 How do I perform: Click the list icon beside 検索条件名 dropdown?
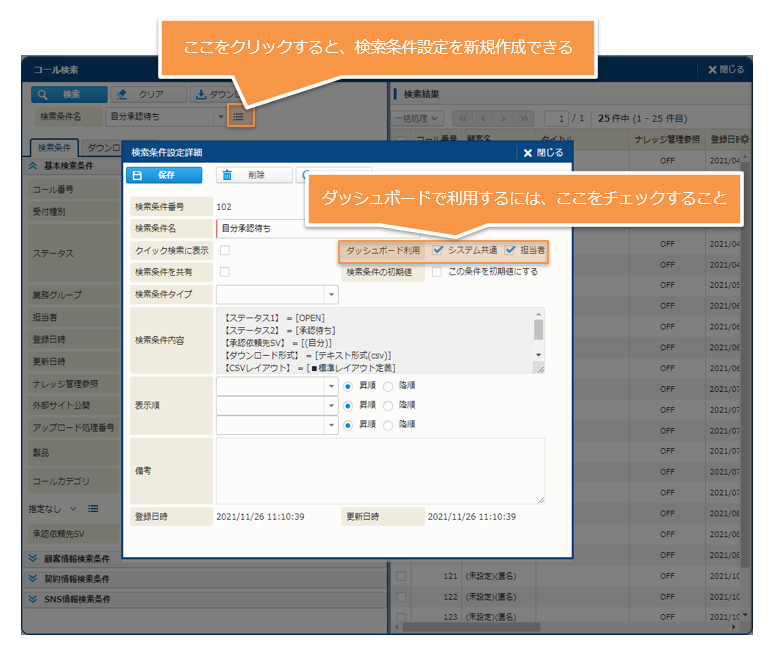239,117
